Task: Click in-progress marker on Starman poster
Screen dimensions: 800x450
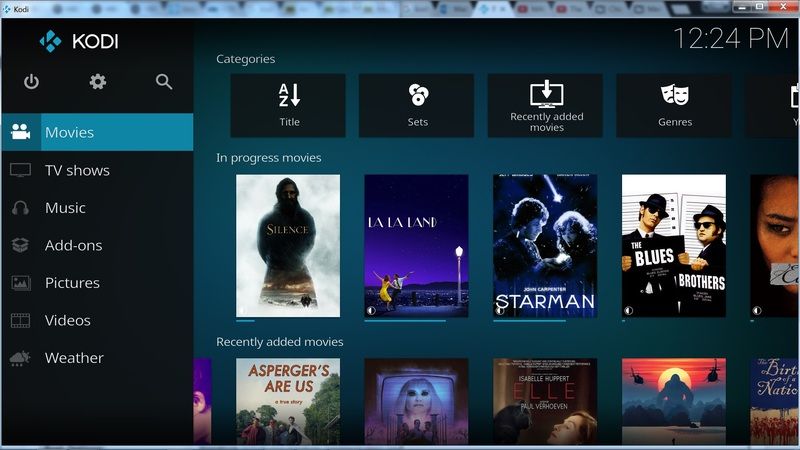Action: [x=500, y=310]
